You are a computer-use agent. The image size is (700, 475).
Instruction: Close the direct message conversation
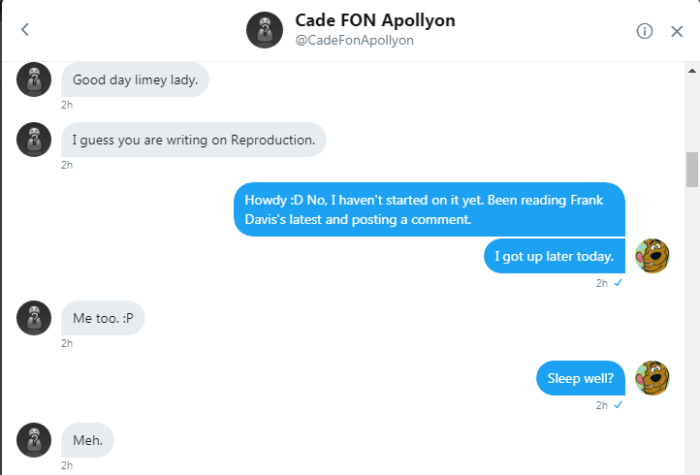[677, 31]
